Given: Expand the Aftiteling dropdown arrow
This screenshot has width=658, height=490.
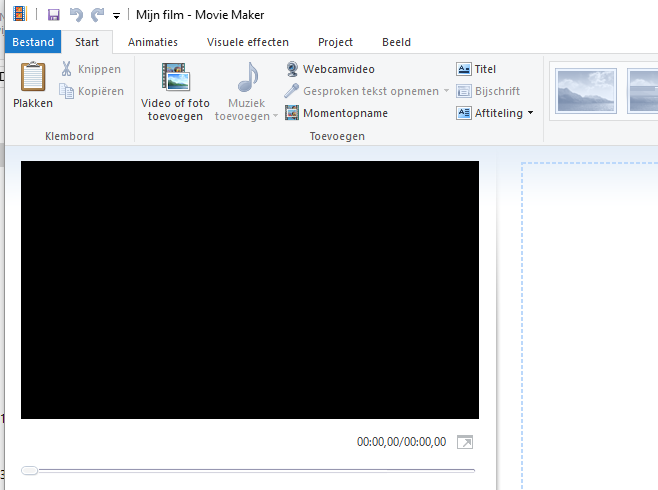Looking at the screenshot, I should click(530, 113).
